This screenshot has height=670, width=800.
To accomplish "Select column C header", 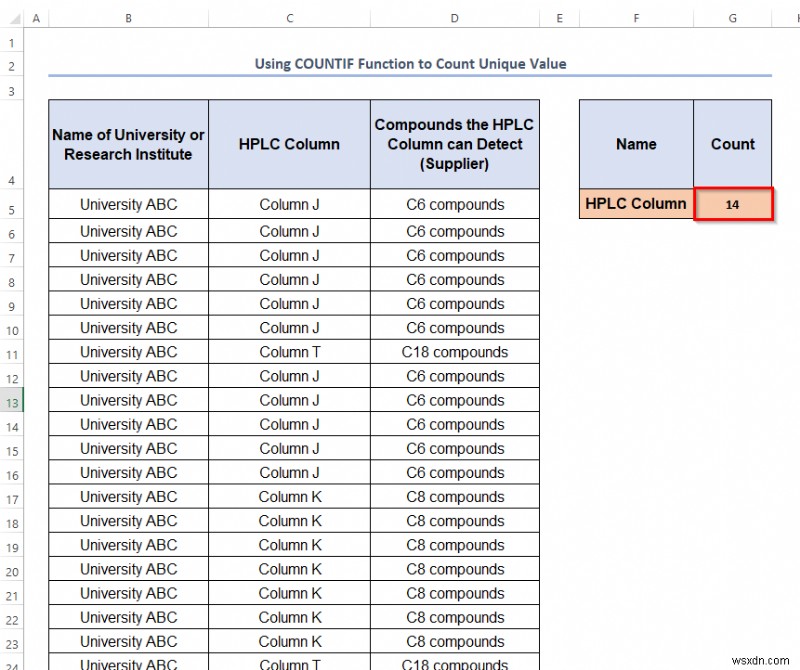I will pyautogui.click(x=289, y=17).
